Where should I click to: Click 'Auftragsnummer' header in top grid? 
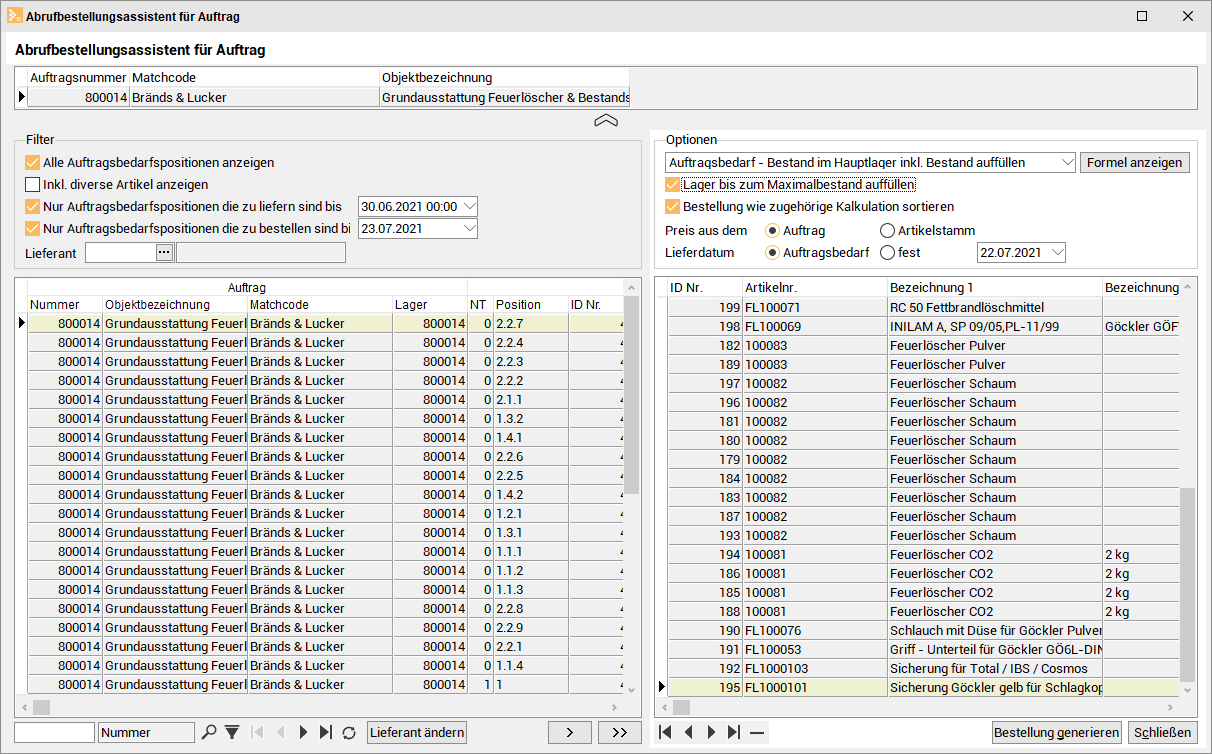click(78, 77)
